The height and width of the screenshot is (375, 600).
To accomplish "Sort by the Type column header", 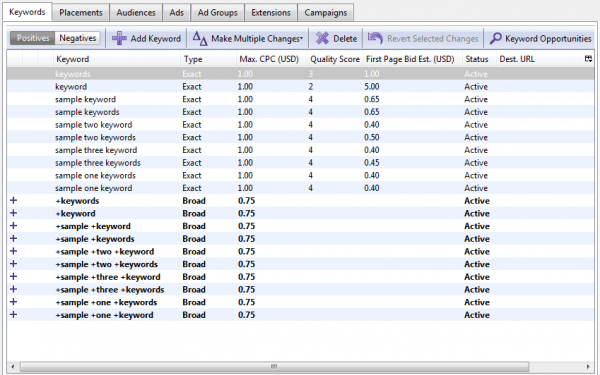I will [209, 59].
